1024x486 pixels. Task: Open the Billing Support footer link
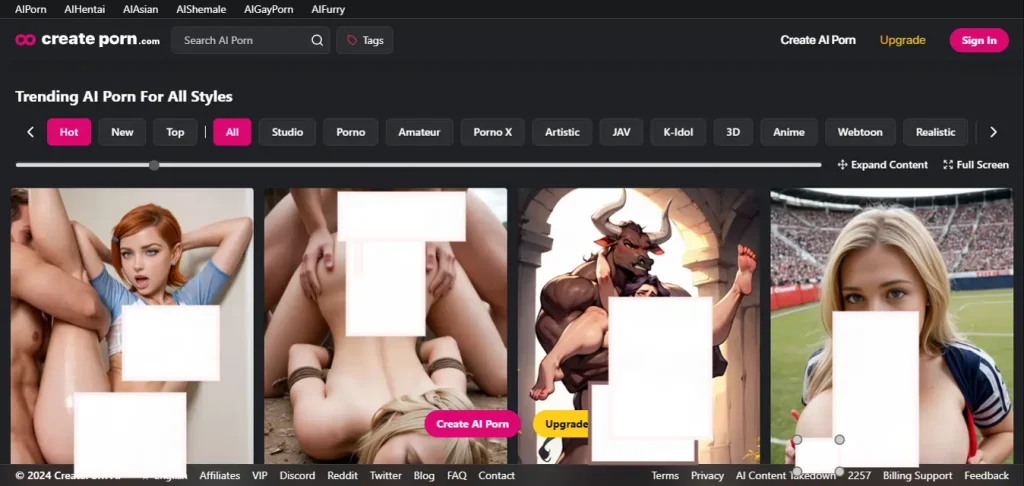tap(918, 476)
